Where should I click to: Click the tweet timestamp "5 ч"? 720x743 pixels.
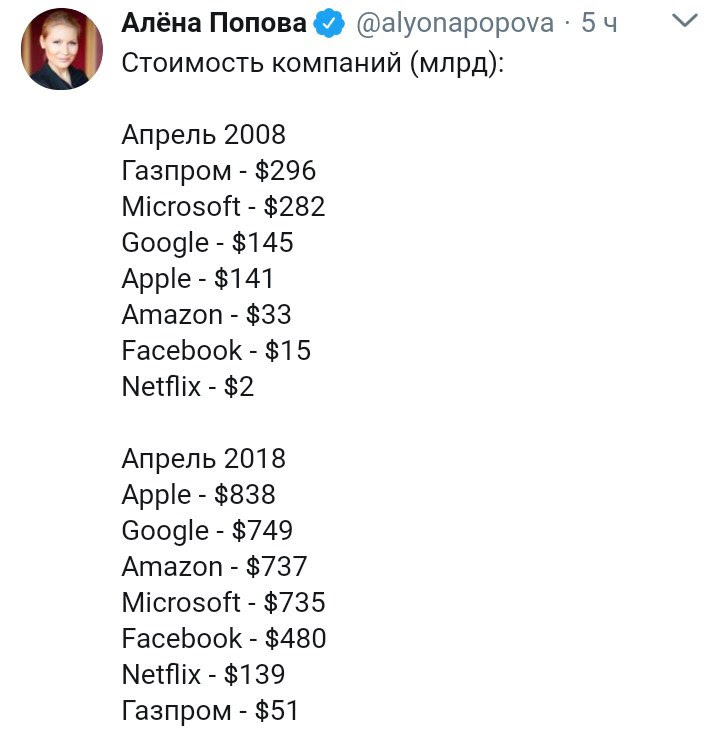(599, 23)
